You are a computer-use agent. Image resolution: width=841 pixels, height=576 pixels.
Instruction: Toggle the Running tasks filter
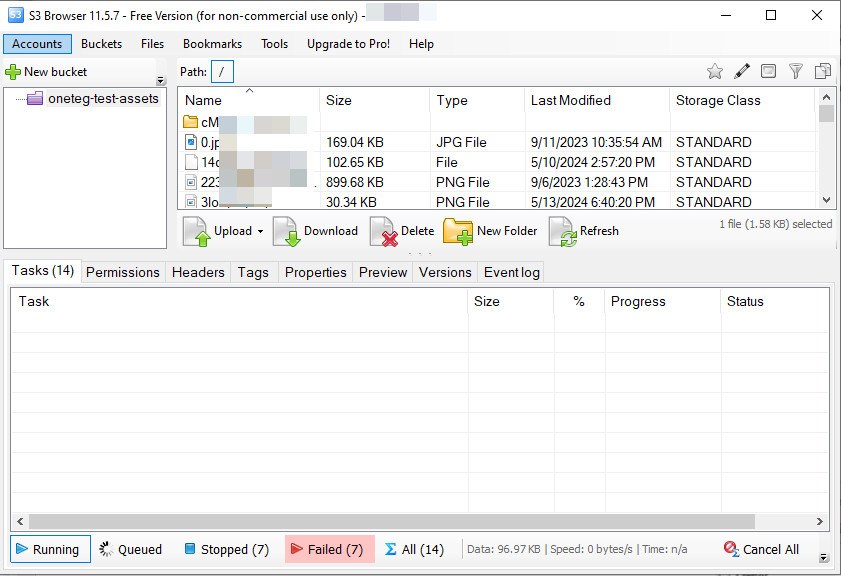[51, 549]
